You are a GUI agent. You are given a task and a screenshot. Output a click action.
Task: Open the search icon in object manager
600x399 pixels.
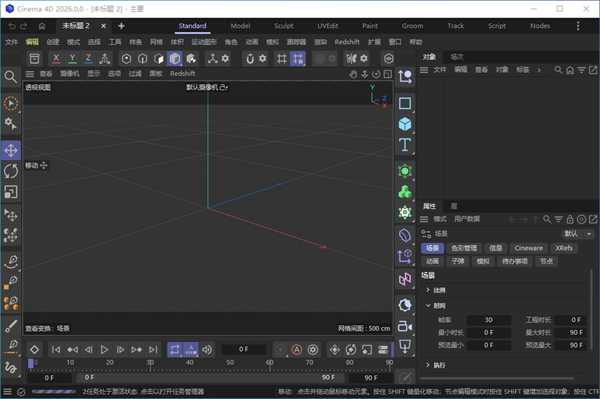(558, 70)
